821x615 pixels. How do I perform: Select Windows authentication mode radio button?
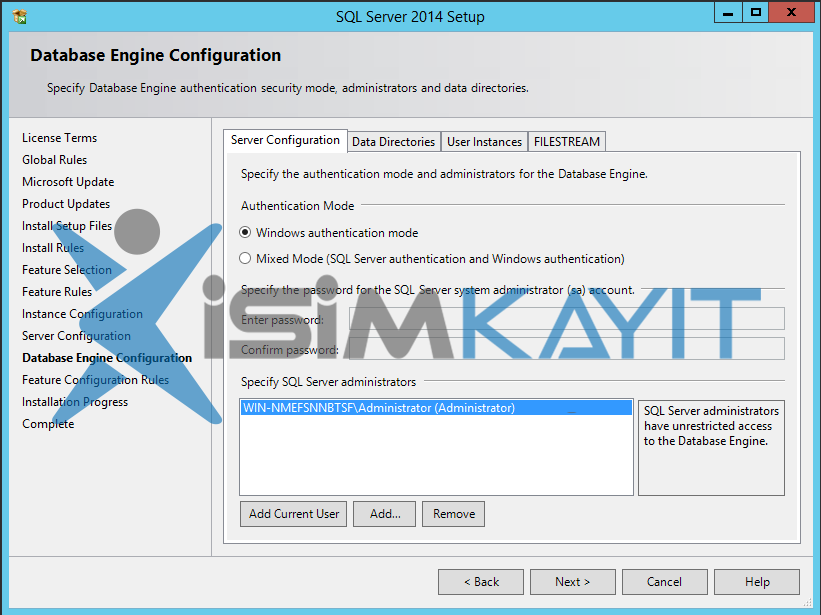pos(245,232)
